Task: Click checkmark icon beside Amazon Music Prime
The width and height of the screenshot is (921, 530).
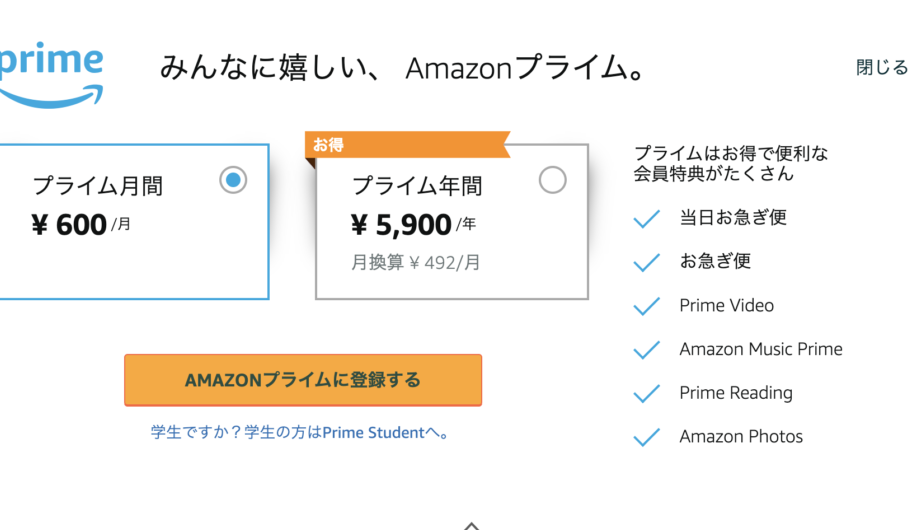Action: pos(647,350)
